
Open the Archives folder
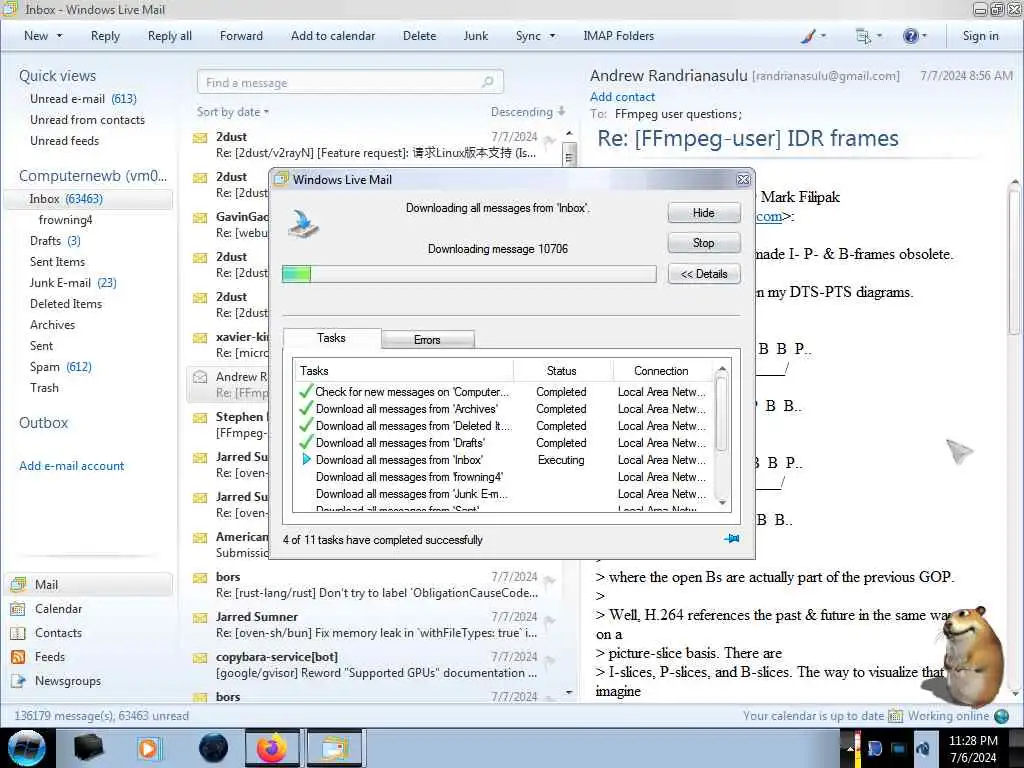tap(52, 325)
